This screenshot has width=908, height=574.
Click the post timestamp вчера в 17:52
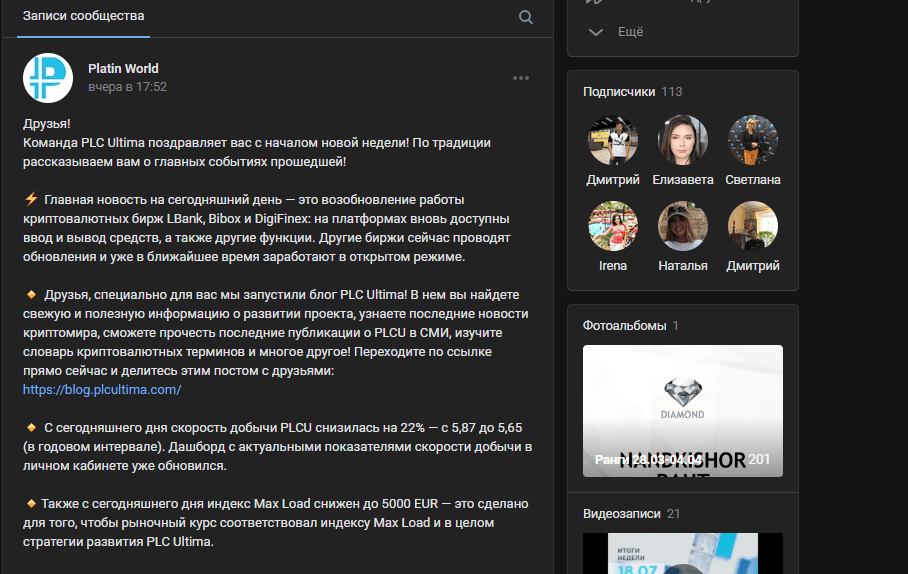pyautogui.click(x=127, y=87)
